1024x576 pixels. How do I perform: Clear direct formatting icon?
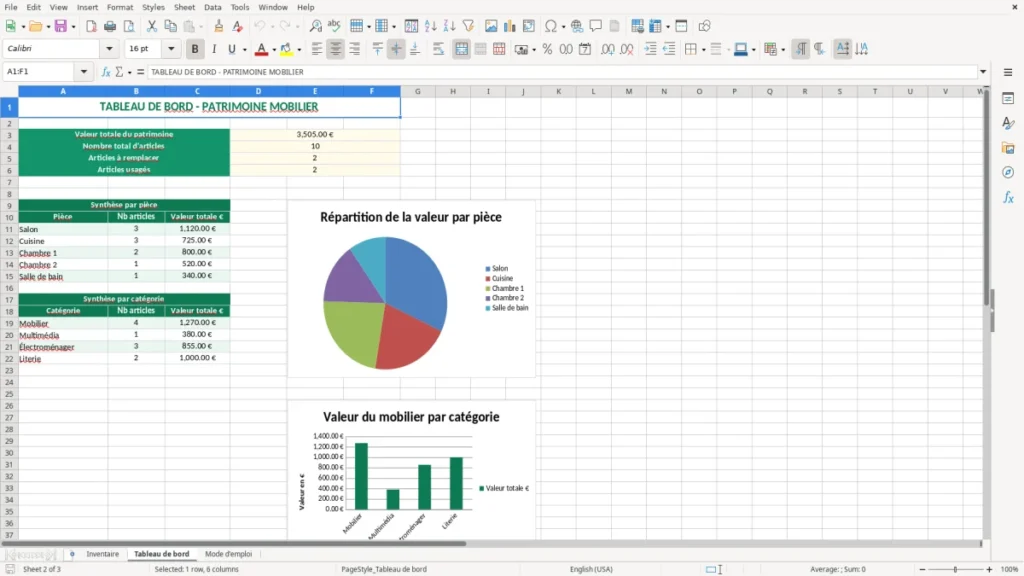point(238,26)
